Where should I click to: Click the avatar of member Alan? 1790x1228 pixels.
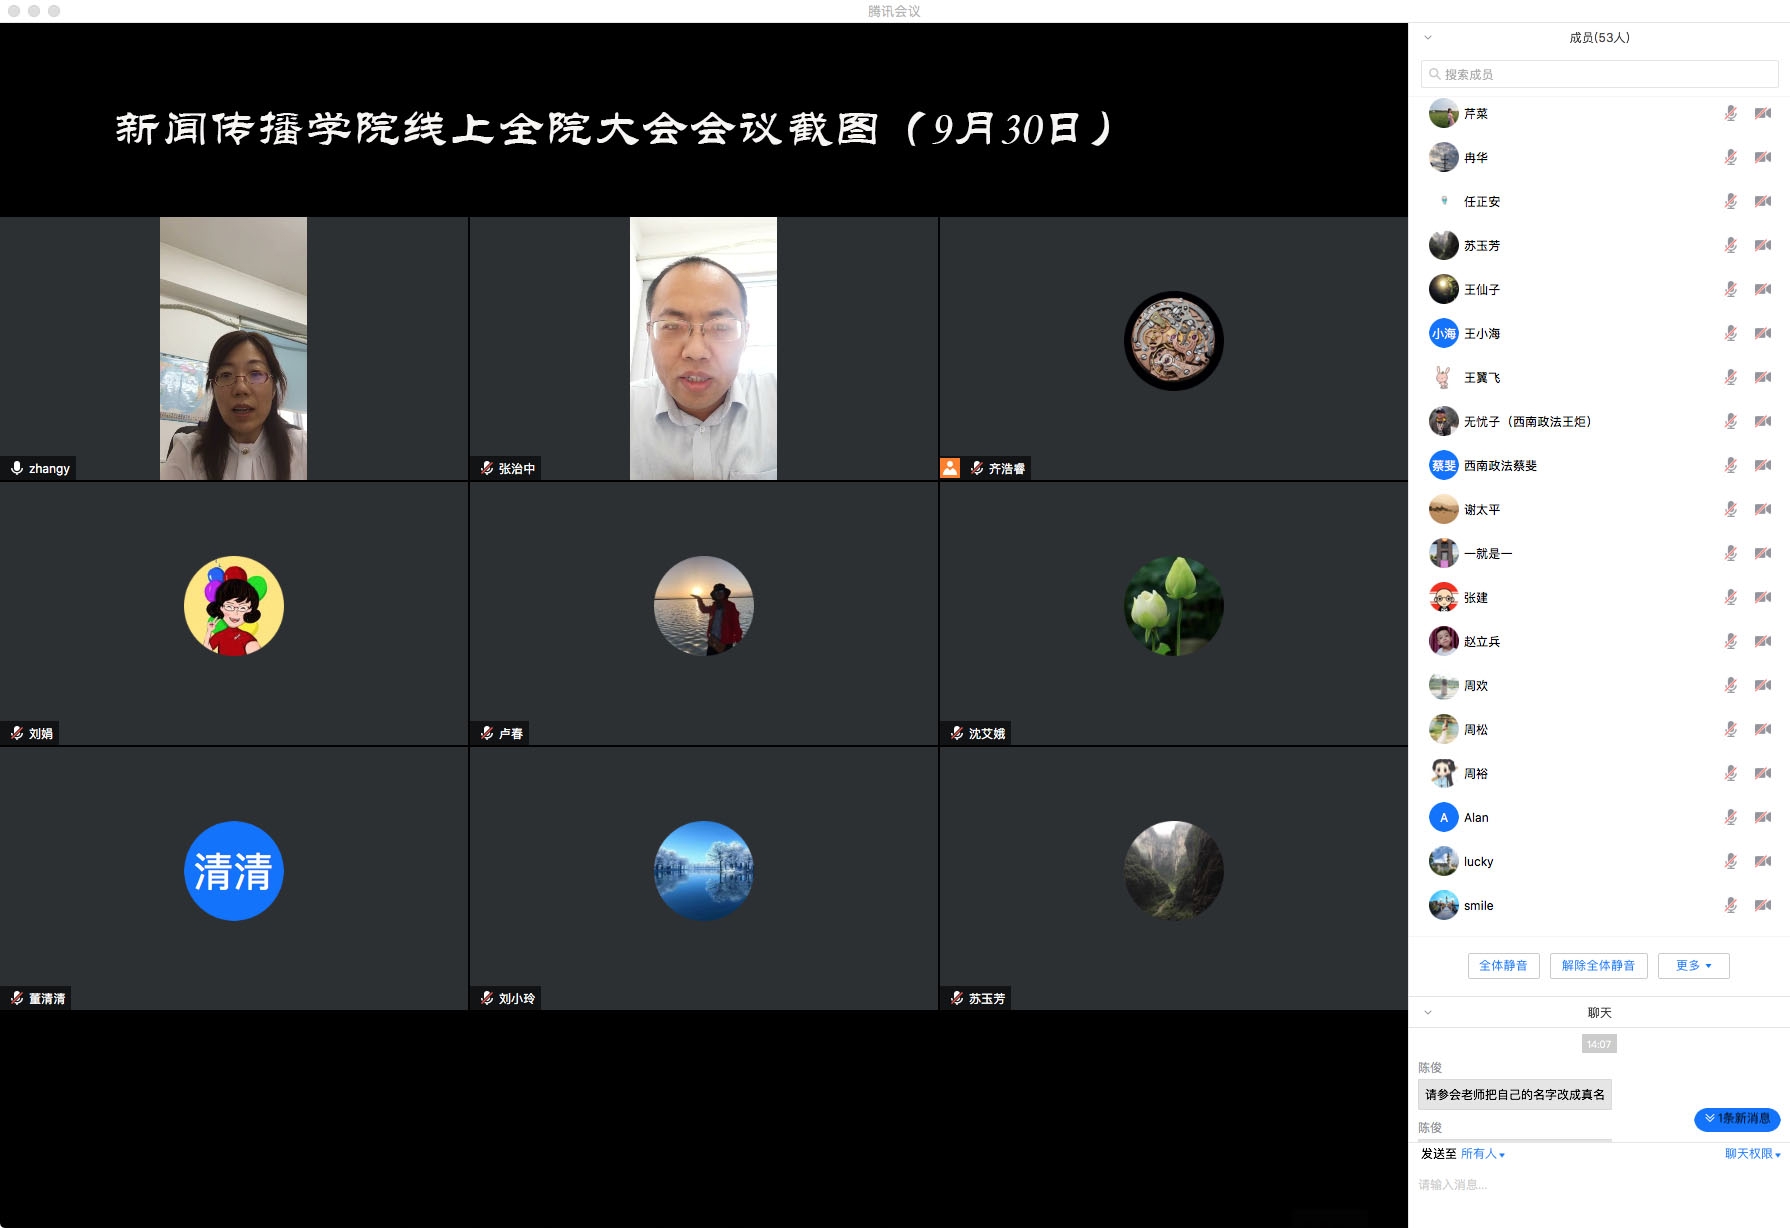1443,818
